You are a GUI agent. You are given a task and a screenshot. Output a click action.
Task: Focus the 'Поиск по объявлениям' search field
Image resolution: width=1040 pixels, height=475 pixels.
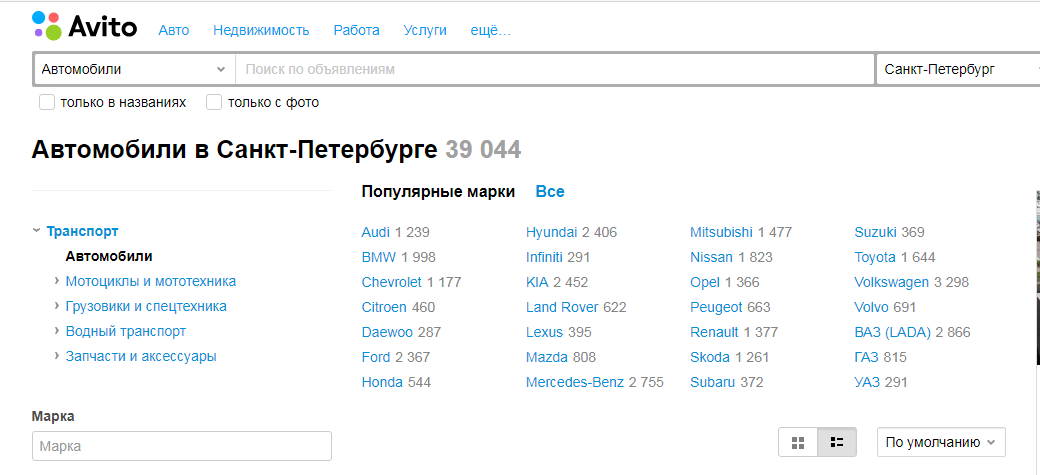pos(554,70)
